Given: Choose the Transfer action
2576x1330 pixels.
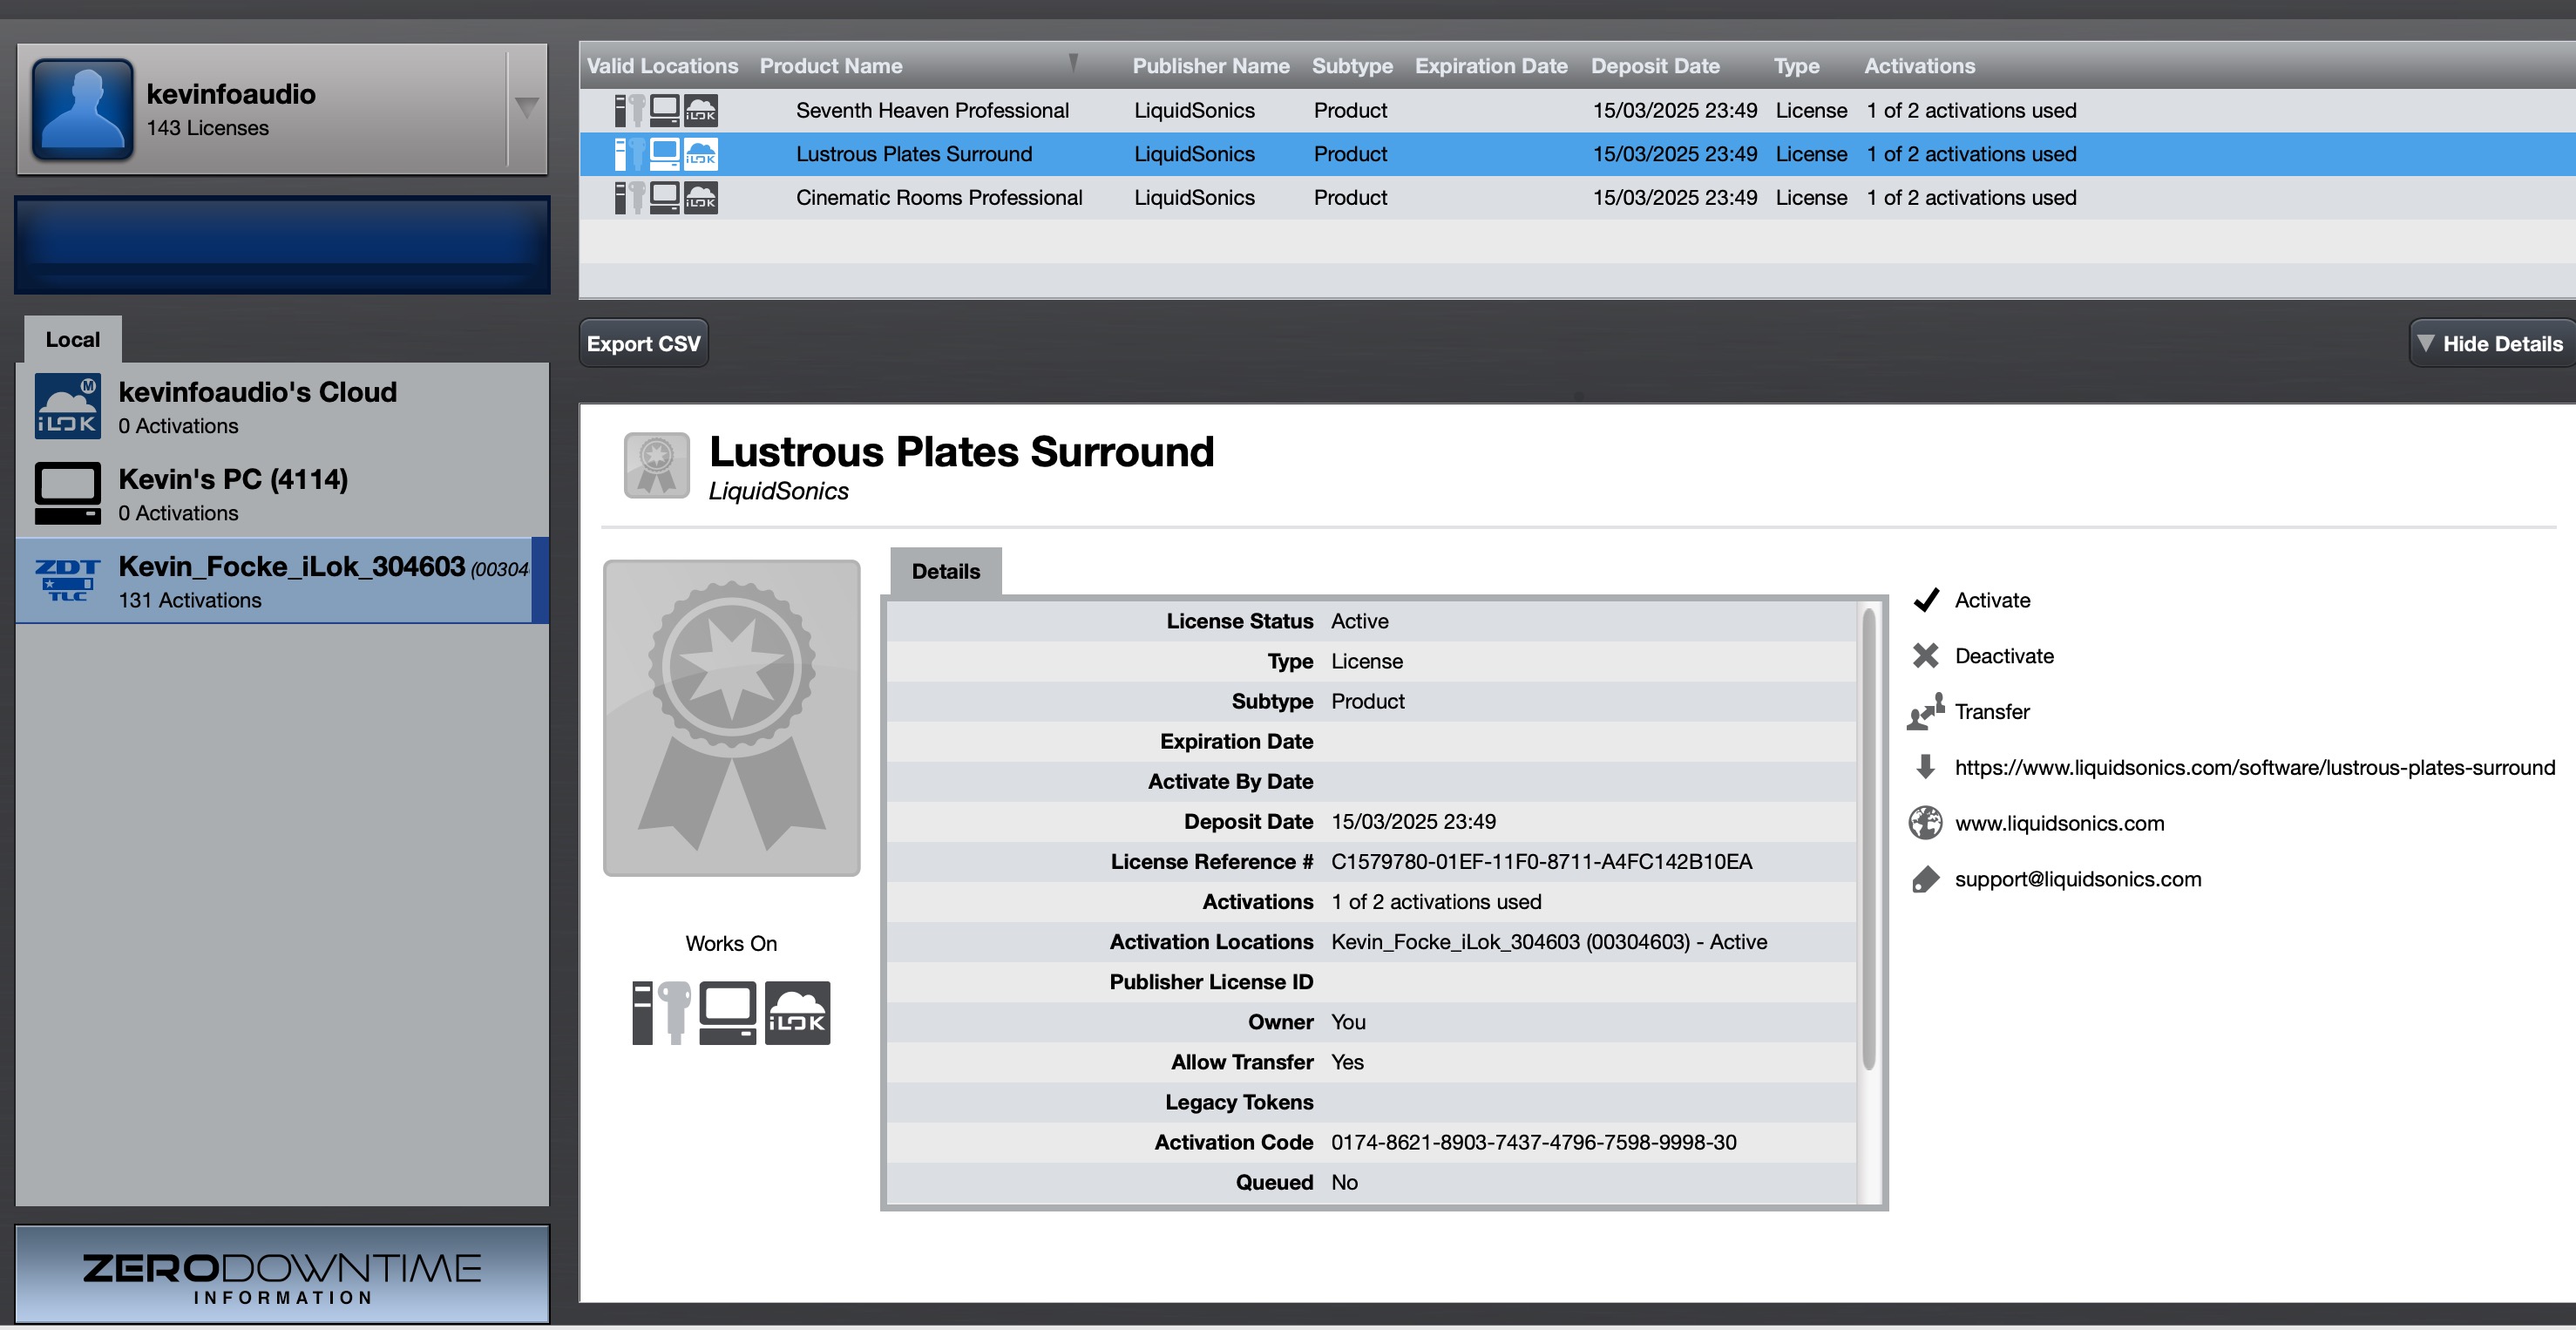Looking at the screenshot, I should point(1992,712).
